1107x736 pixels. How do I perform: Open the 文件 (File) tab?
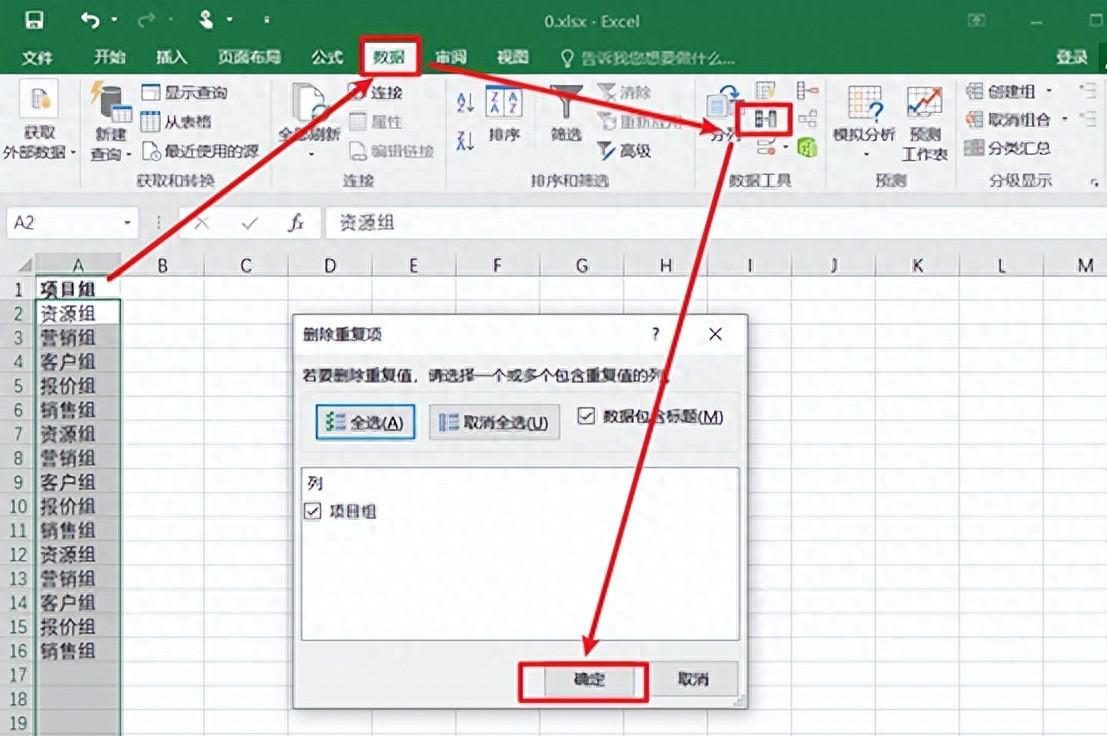37,58
